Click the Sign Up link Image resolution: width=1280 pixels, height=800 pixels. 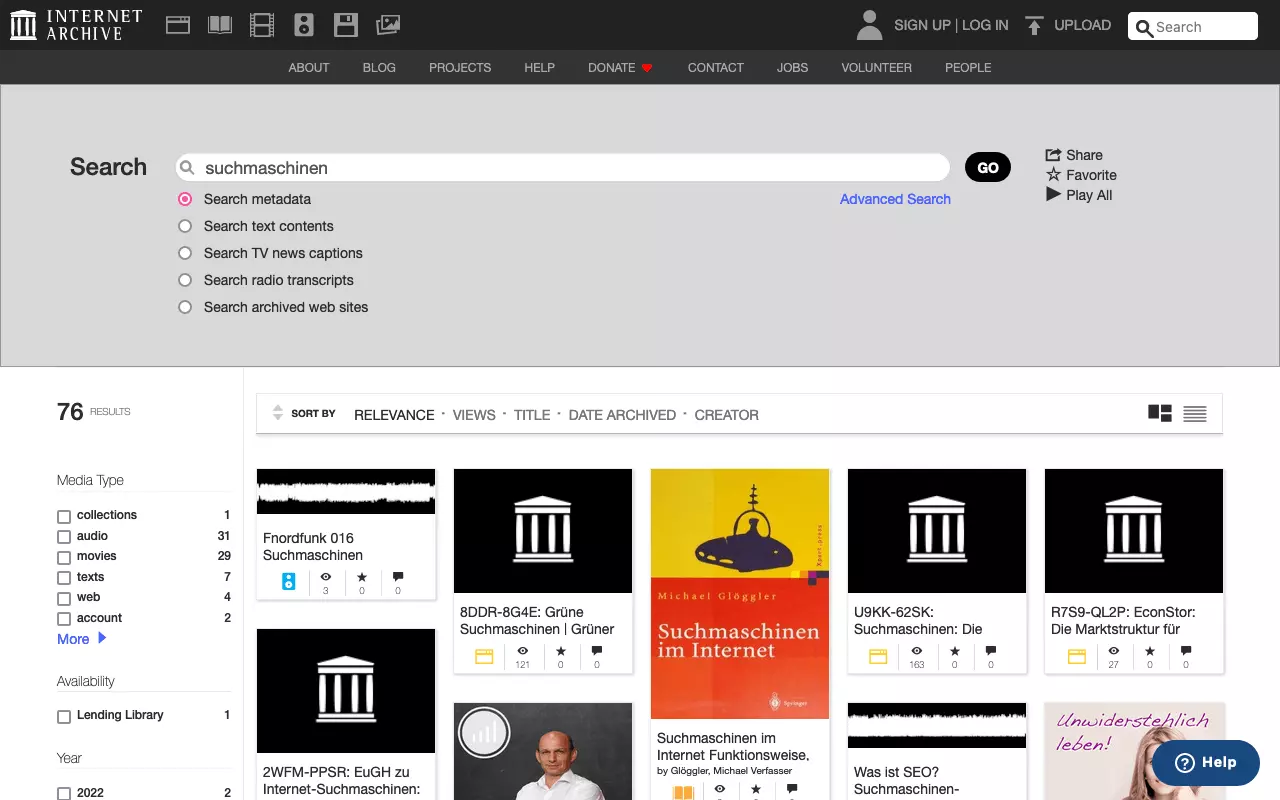click(x=922, y=25)
